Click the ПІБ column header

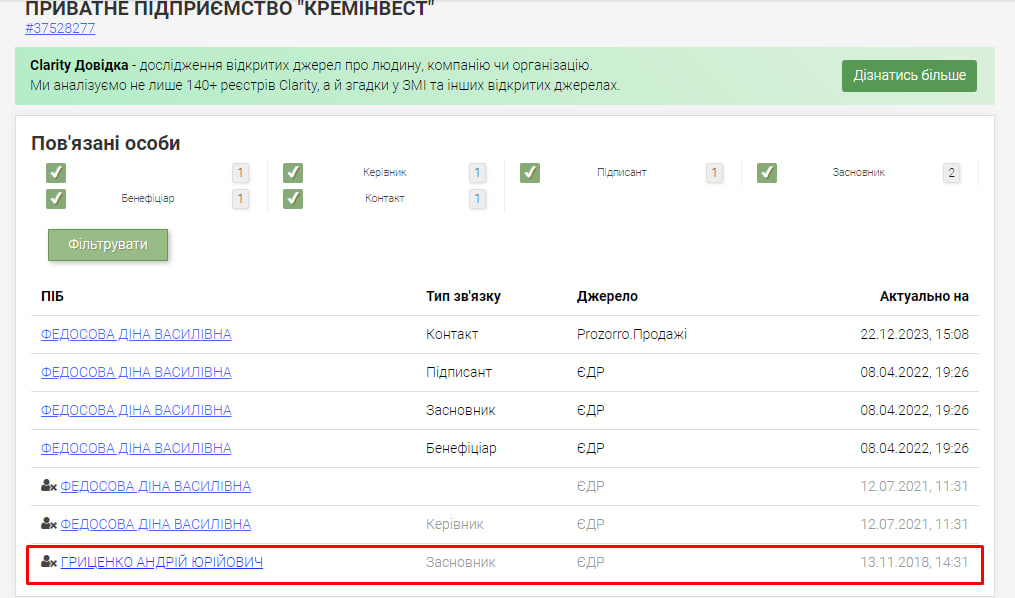(x=52, y=296)
